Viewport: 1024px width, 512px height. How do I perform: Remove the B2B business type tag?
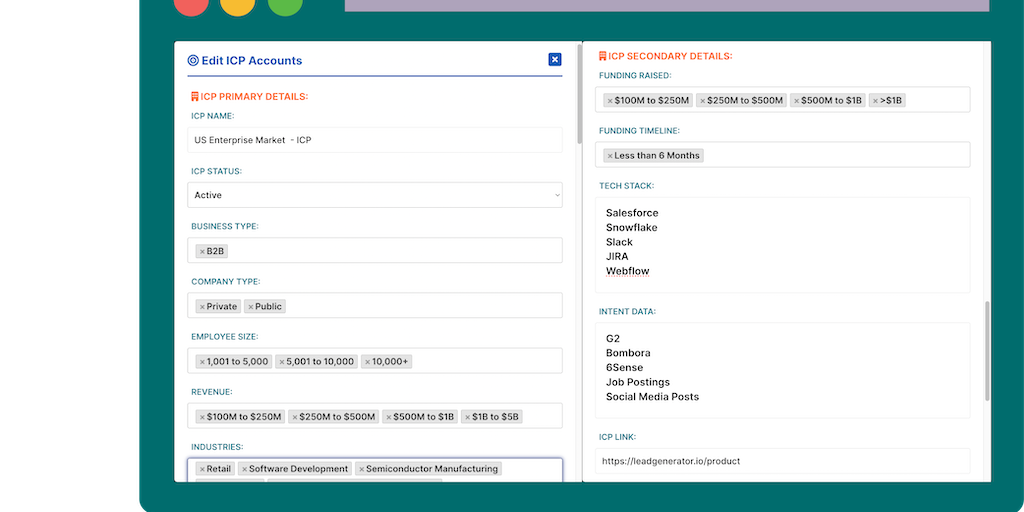(201, 251)
